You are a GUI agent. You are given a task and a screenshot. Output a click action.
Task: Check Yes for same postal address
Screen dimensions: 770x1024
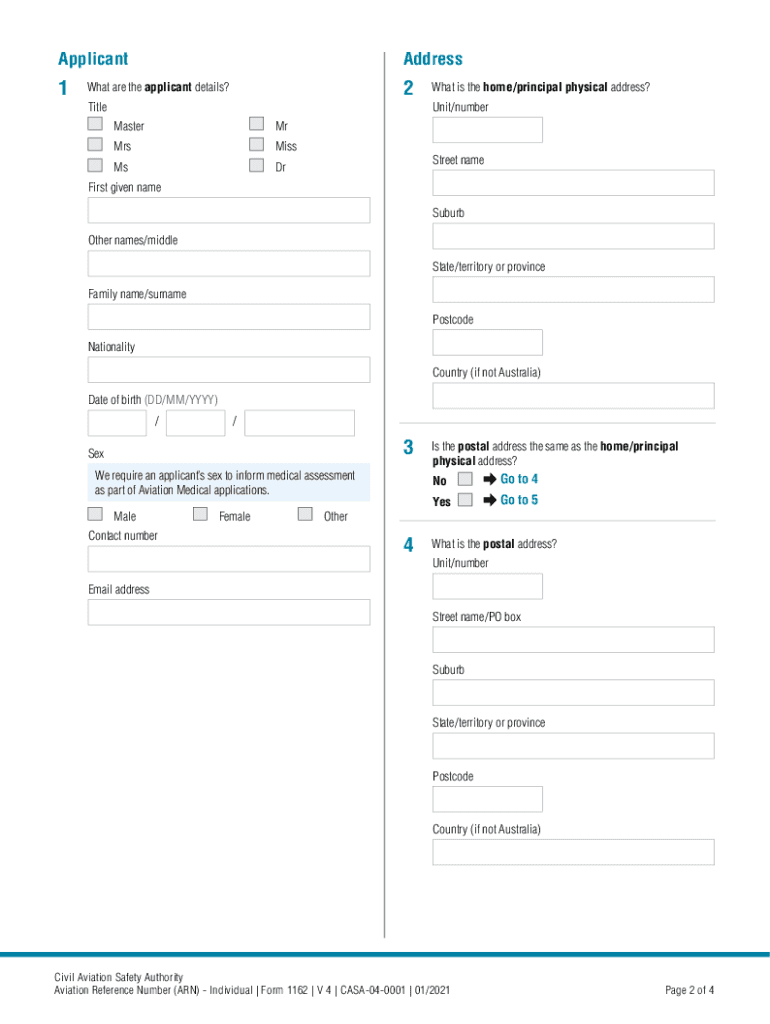[x=465, y=500]
